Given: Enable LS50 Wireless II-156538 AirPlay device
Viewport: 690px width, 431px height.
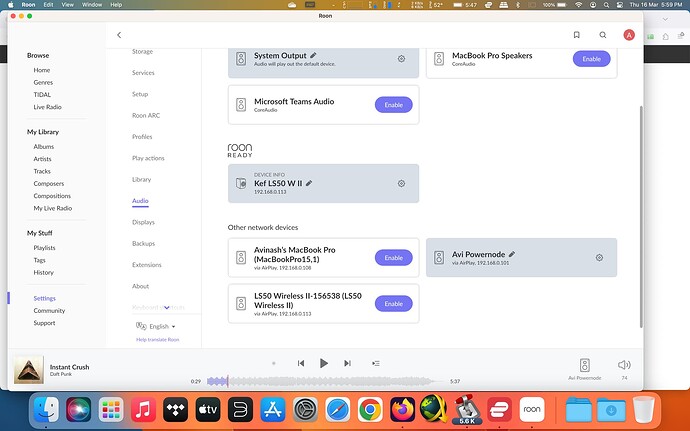Looking at the screenshot, I should (x=393, y=304).
